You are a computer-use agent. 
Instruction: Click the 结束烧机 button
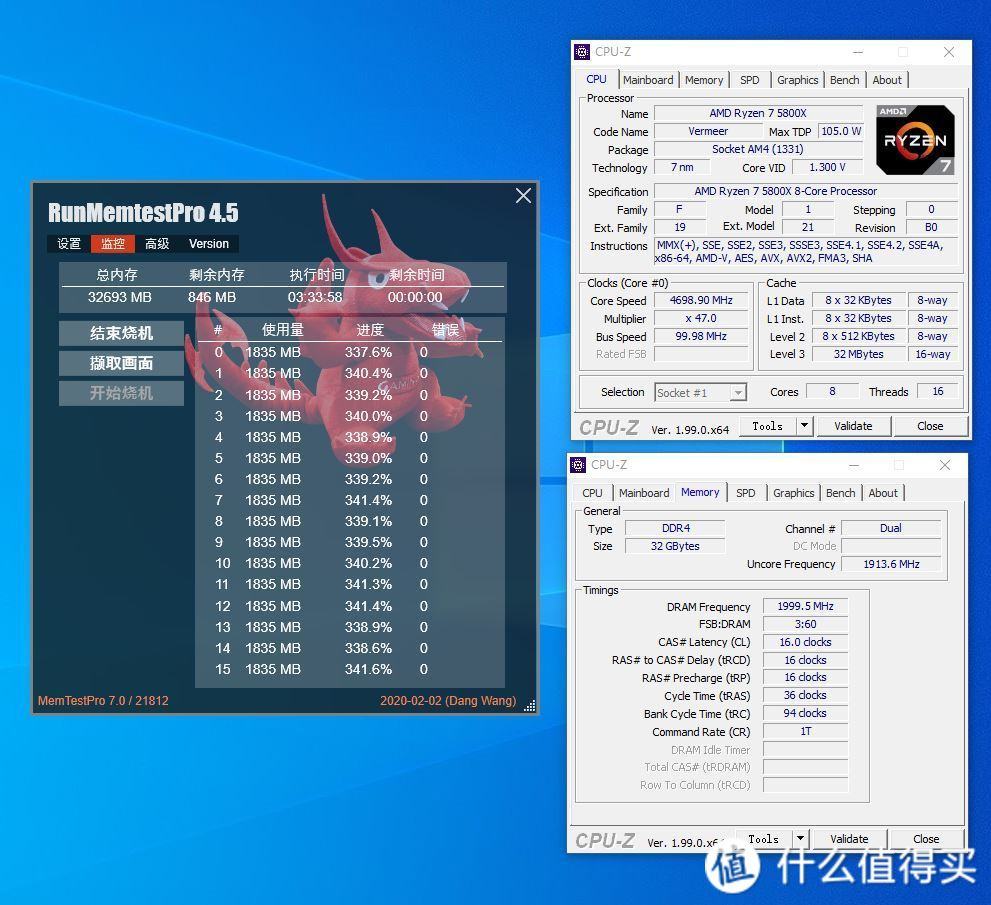tap(121, 333)
